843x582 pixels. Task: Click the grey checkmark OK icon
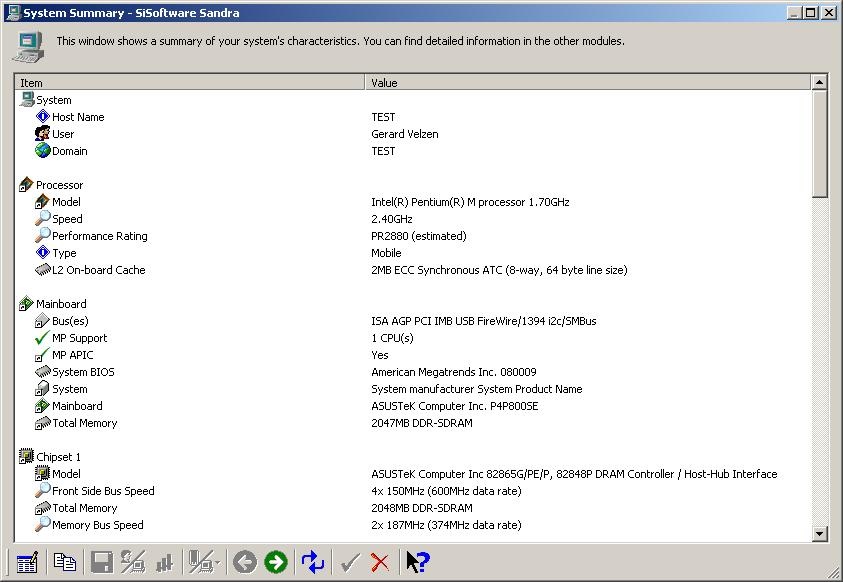(x=350, y=563)
